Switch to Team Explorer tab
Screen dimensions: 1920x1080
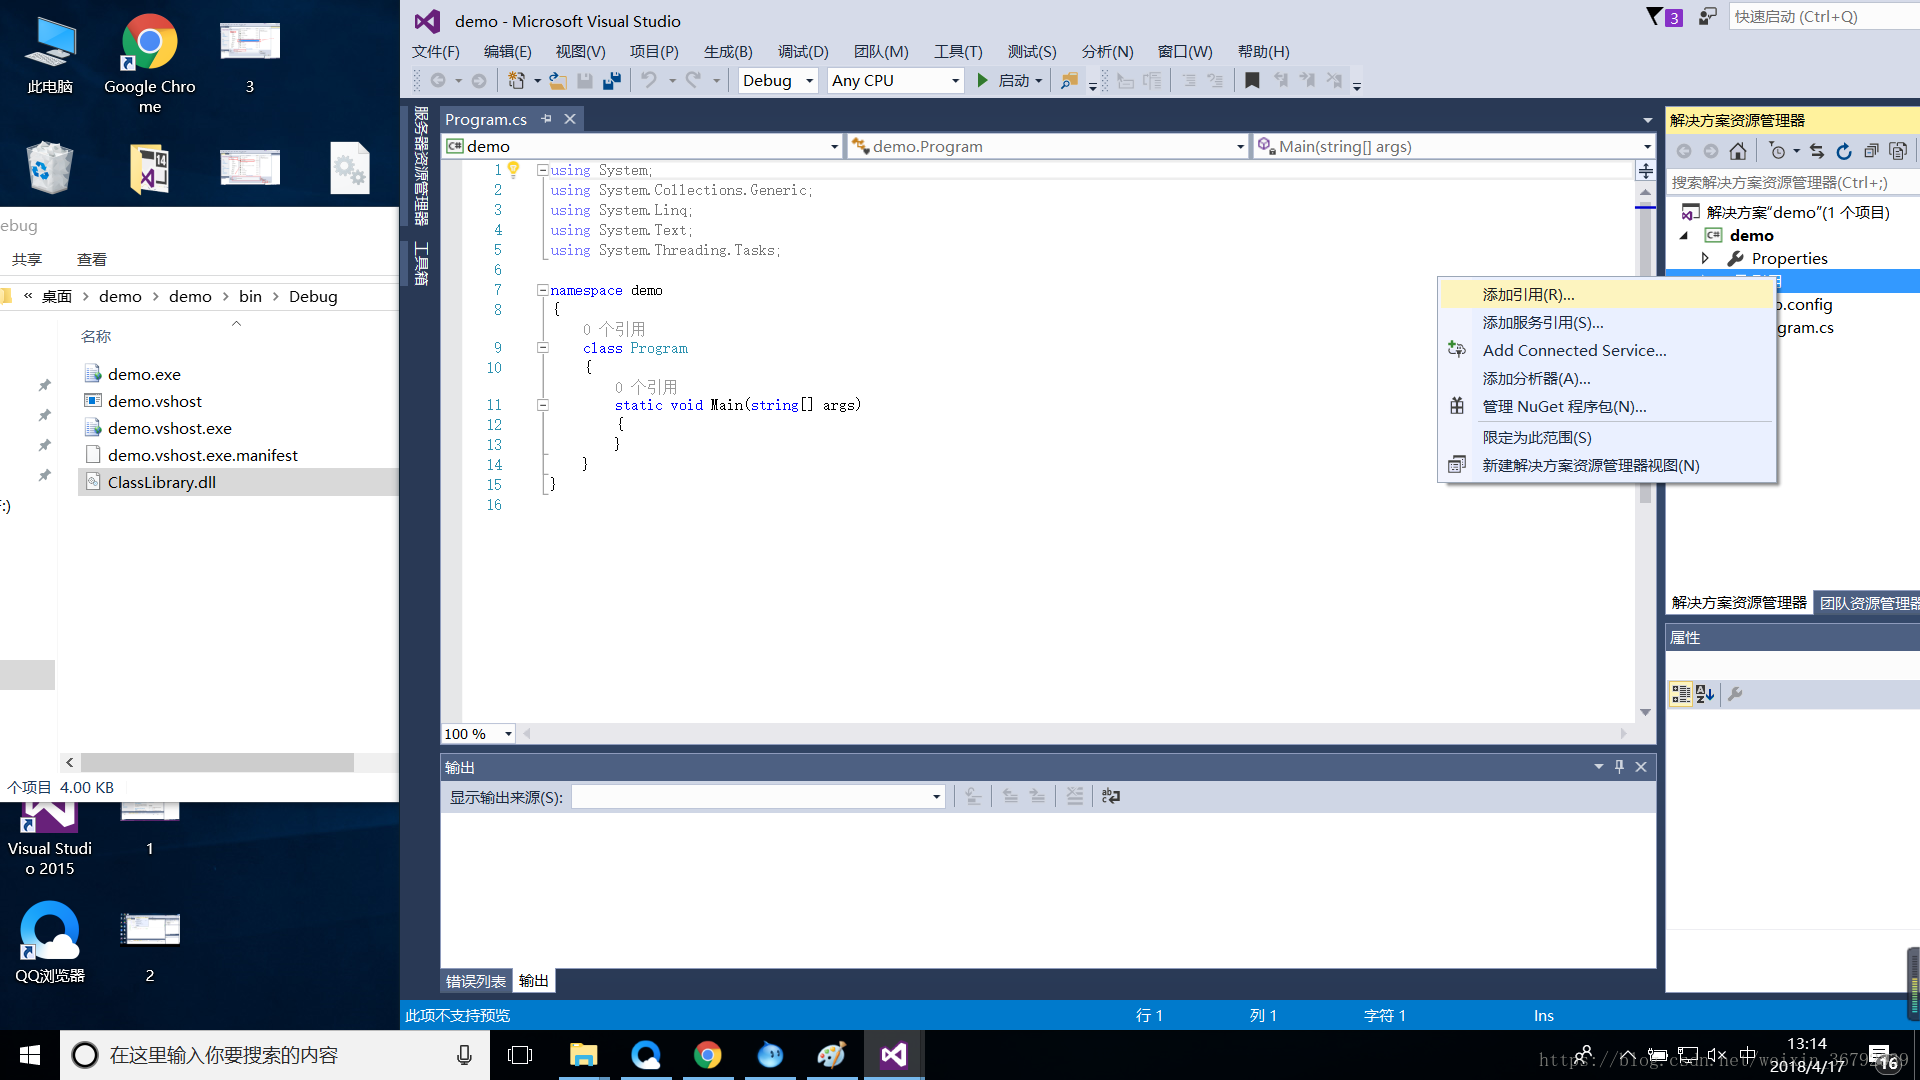pos(1868,603)
